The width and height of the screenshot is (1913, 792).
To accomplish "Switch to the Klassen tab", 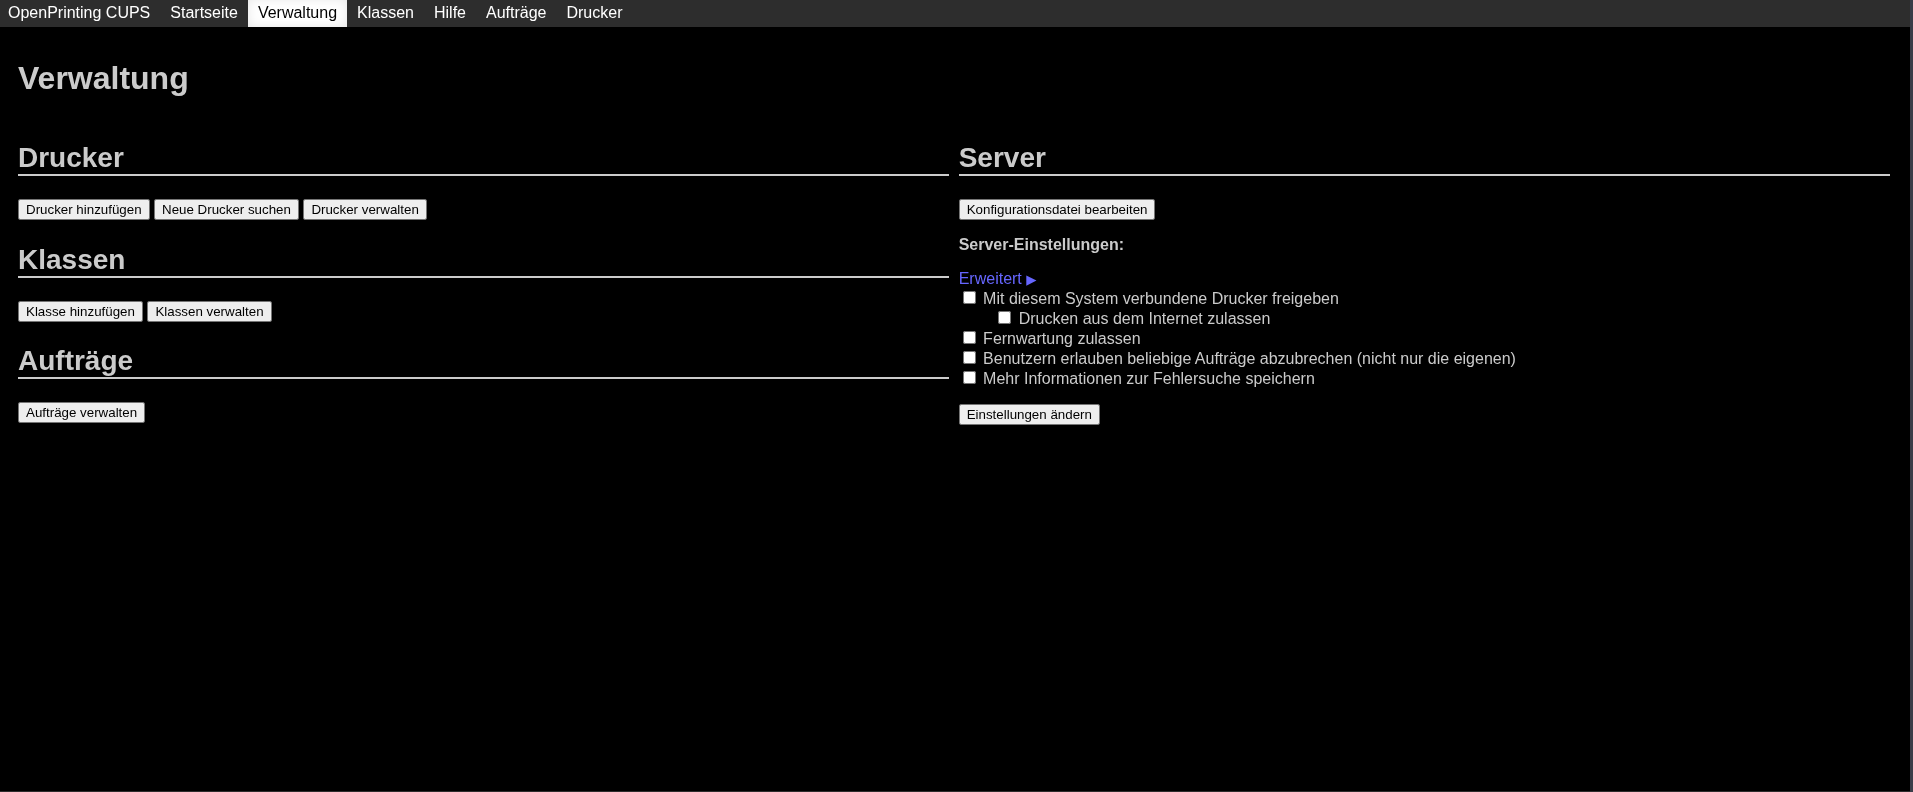I will coord(385,13).
